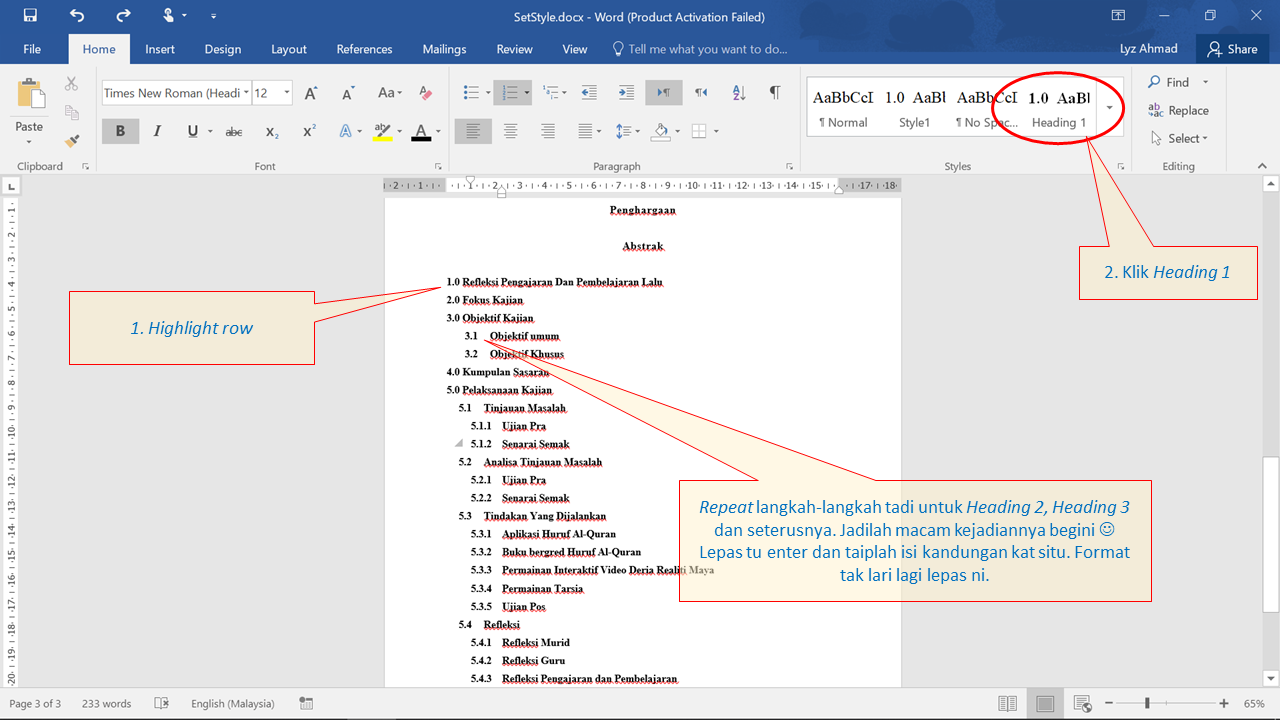The image size is (1280, 720).
Task: Apply the Heading 1 style
Action: pos(1057,108)
